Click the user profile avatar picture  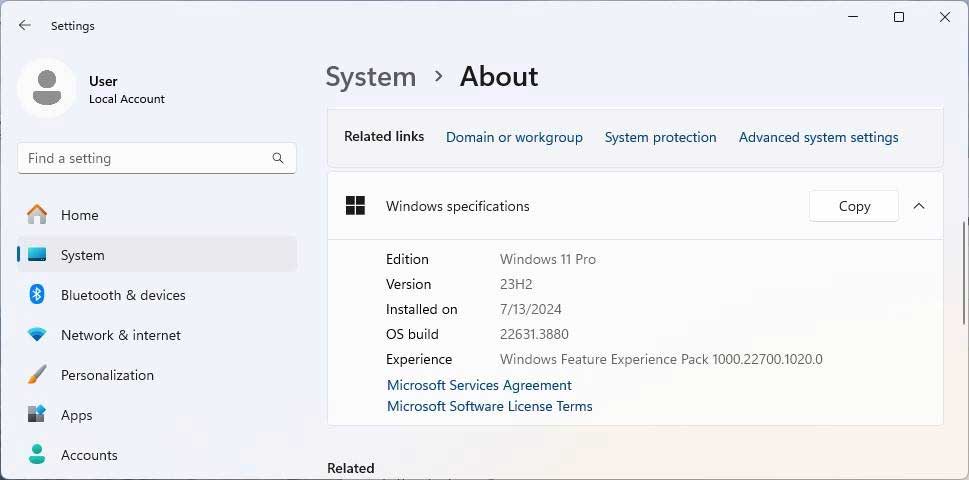point(46,88)
